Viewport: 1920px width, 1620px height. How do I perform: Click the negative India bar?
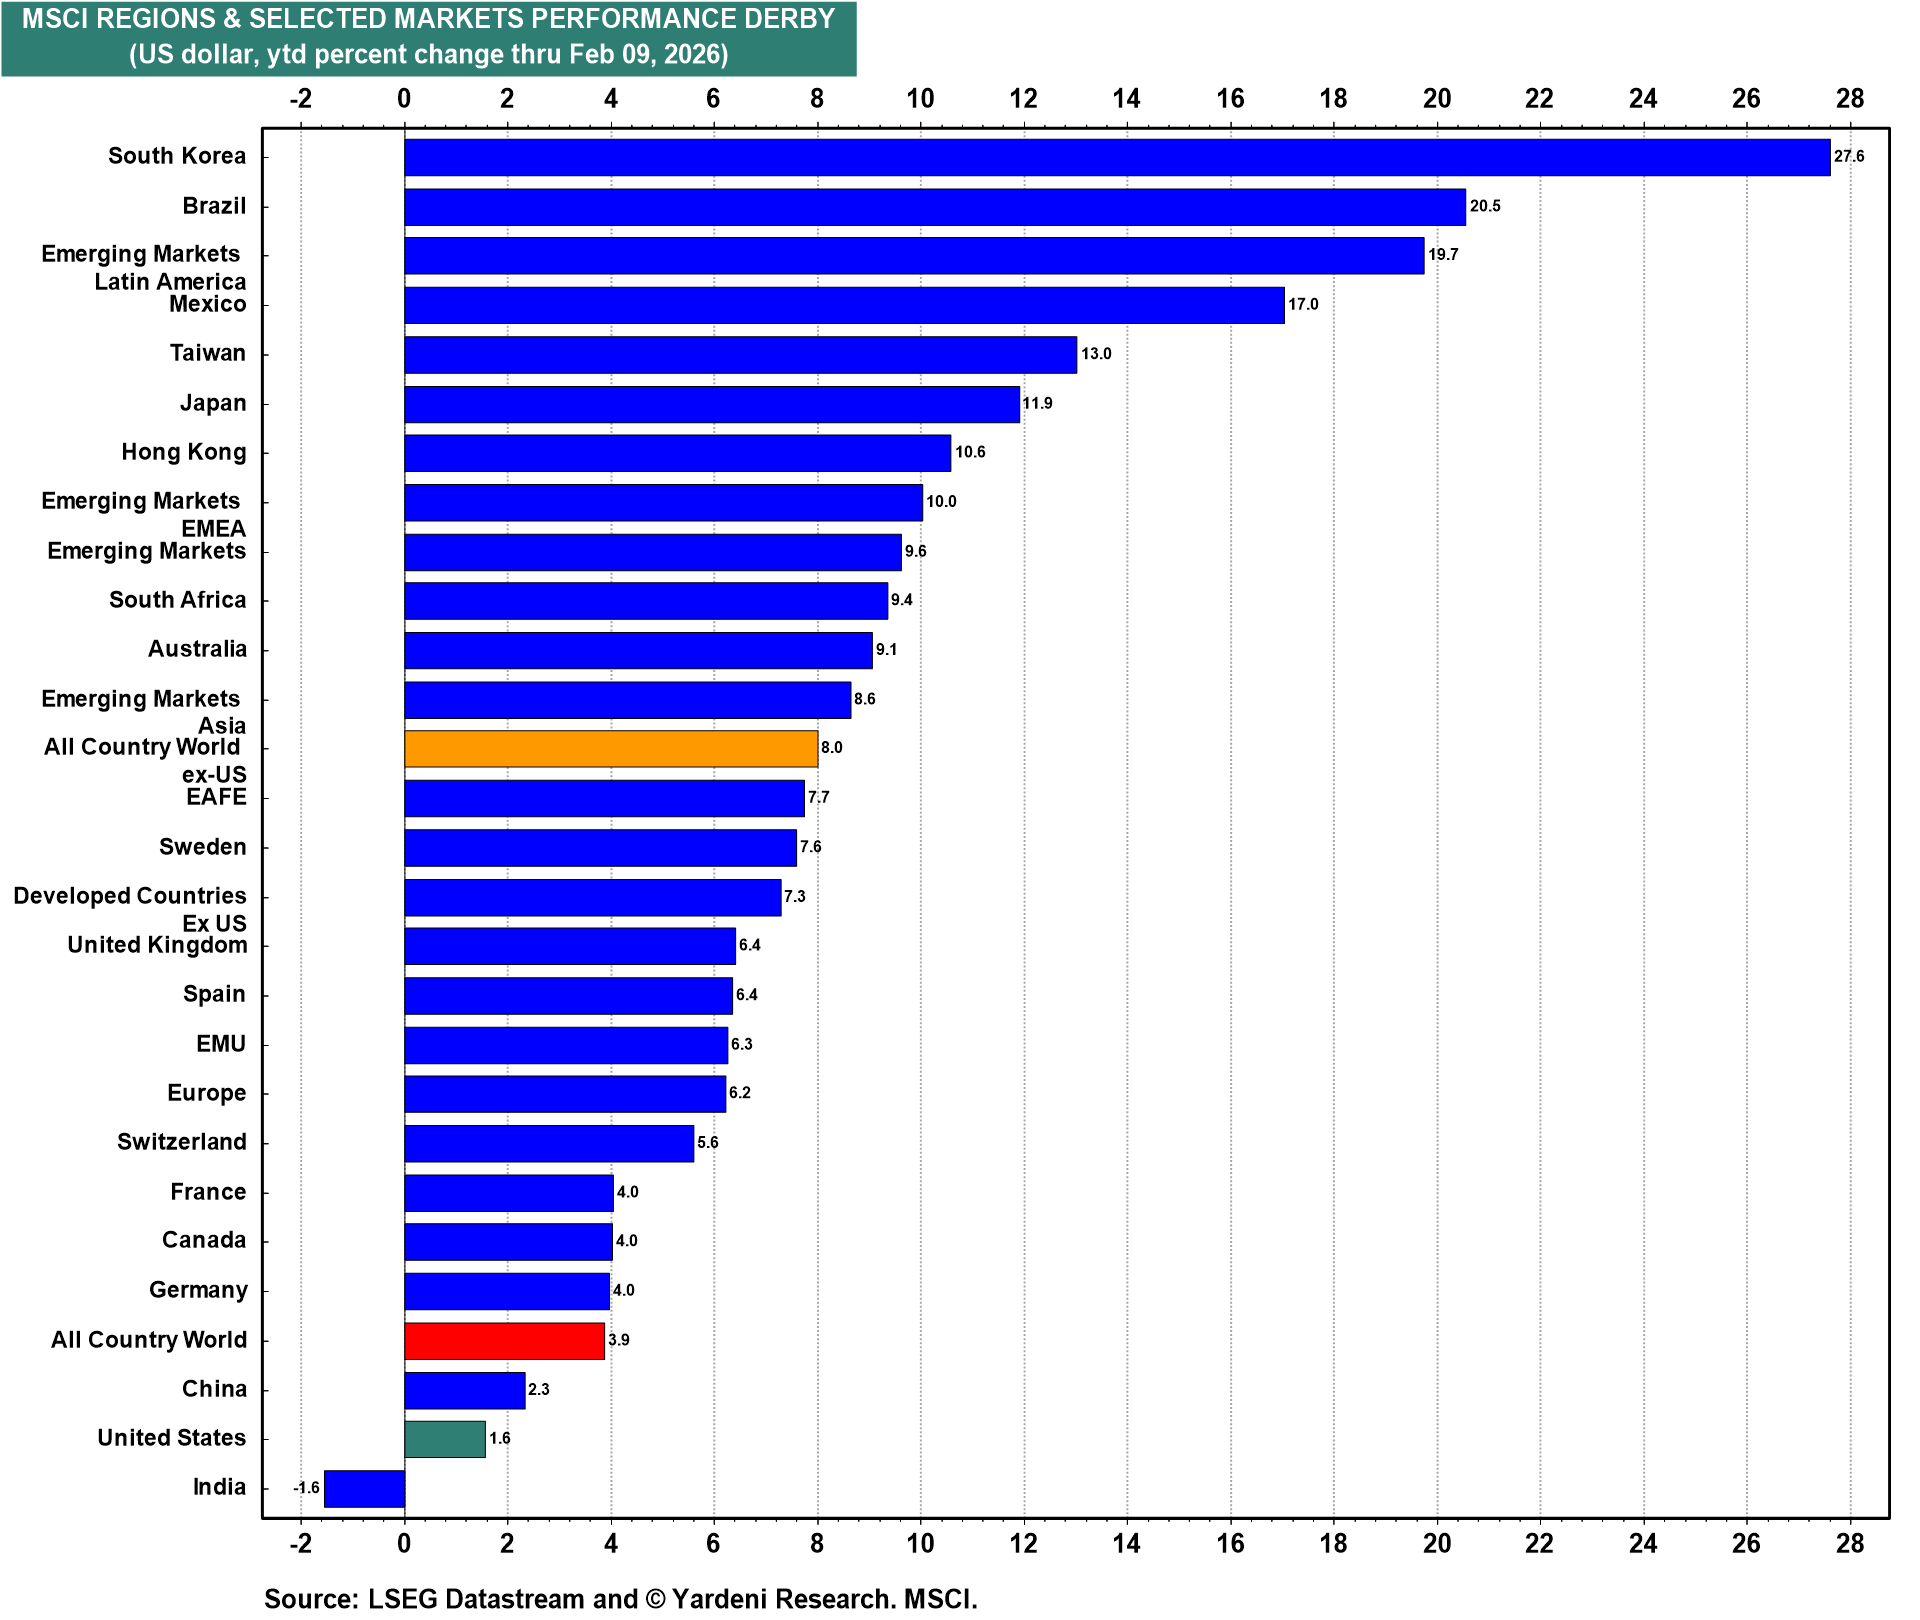[364, 1488]
